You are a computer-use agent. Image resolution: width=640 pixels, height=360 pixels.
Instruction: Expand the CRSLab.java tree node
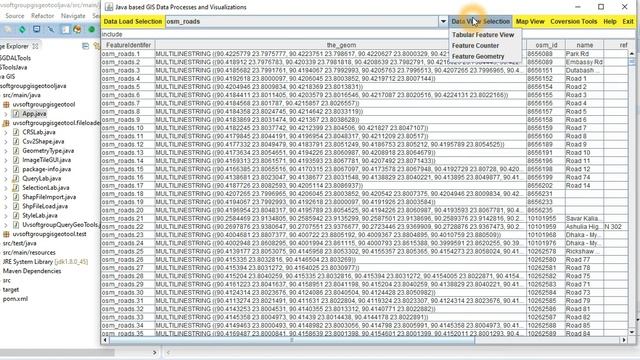pos(6,132)
